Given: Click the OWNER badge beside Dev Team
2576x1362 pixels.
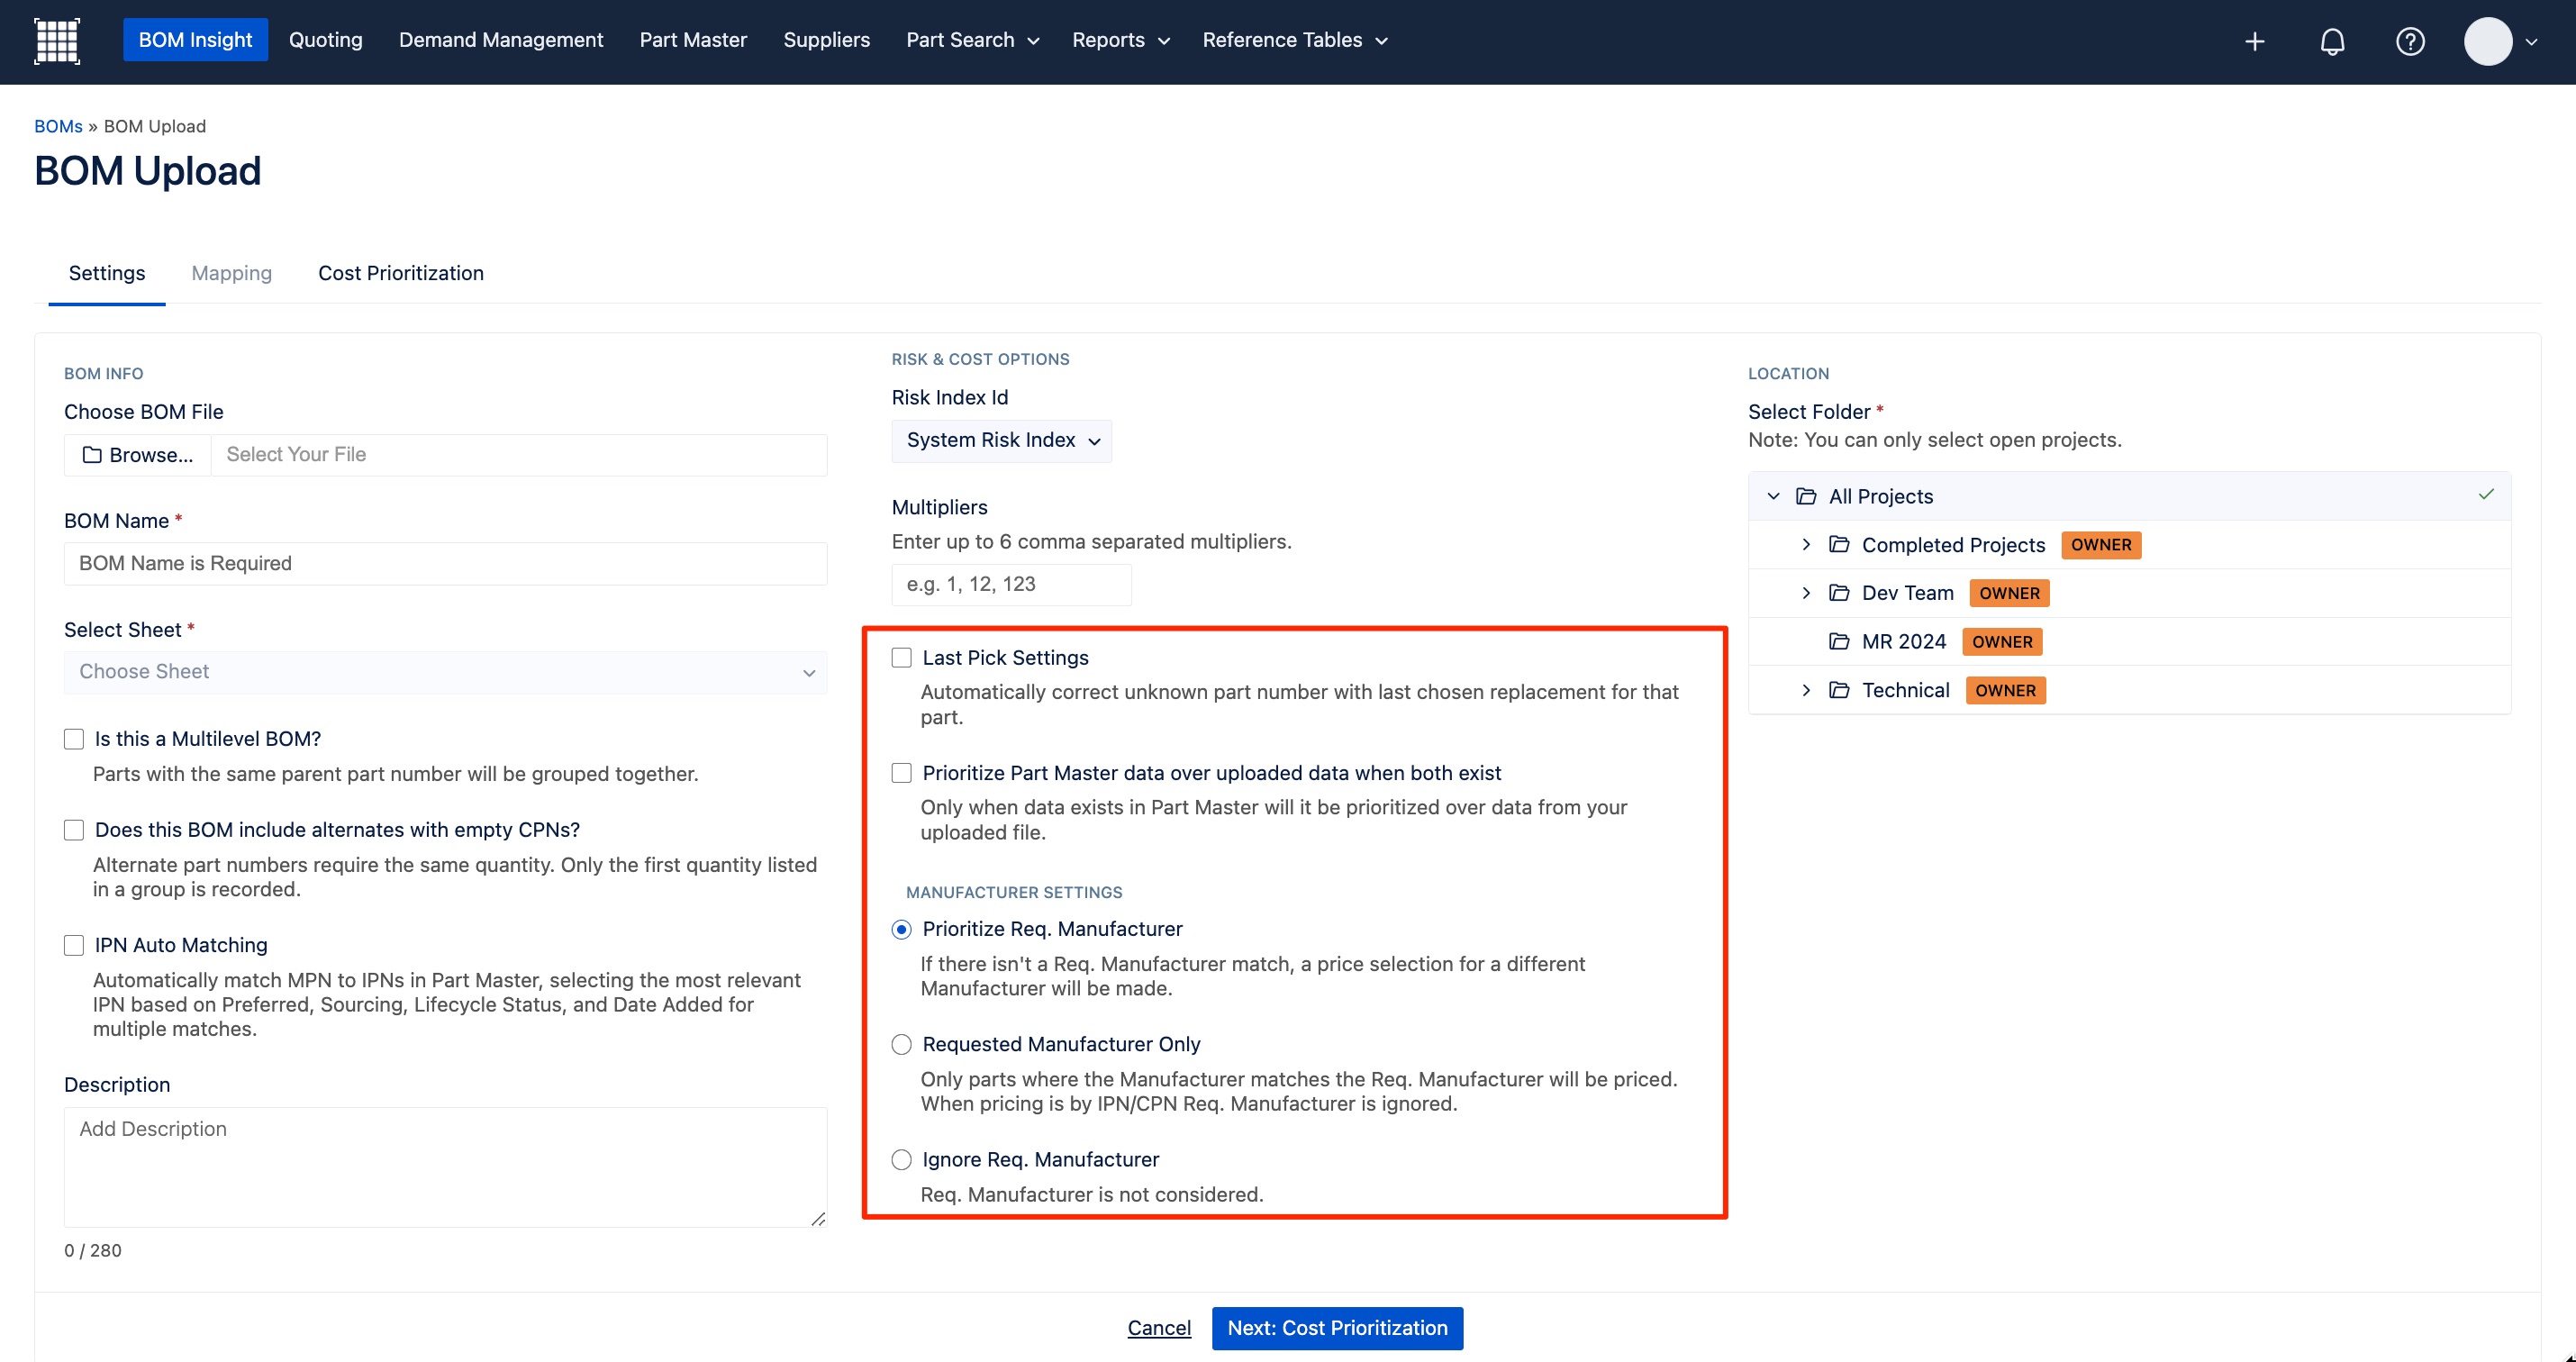Looking at the screenshot, I should 2009,593.
